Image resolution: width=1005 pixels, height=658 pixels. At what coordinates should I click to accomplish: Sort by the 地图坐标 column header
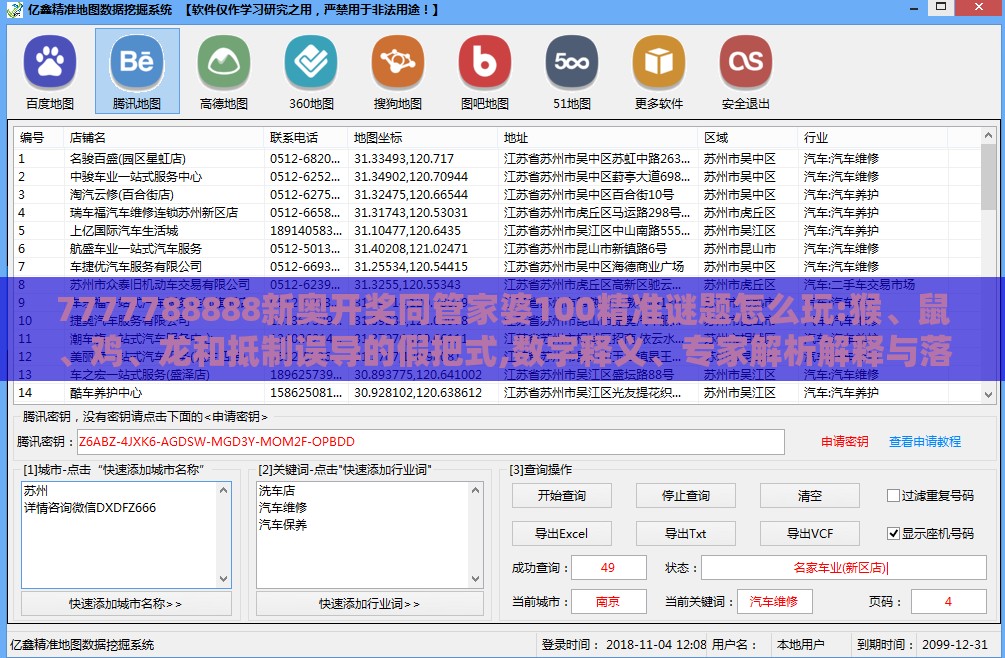pos(422,138)
